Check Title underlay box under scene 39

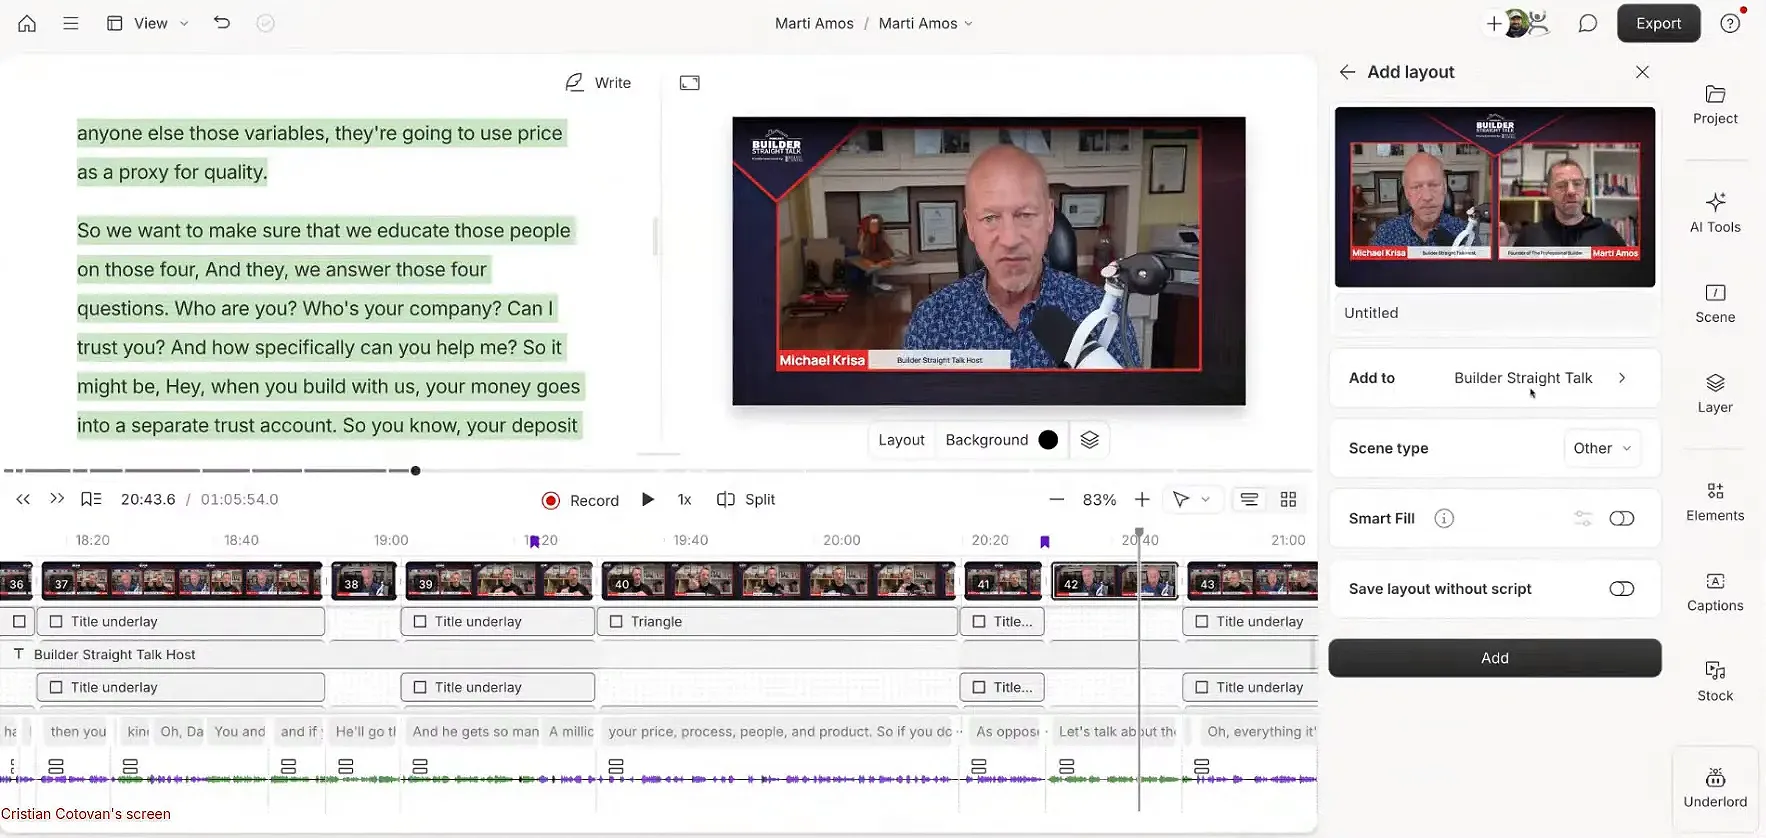[x=420, y=621]
